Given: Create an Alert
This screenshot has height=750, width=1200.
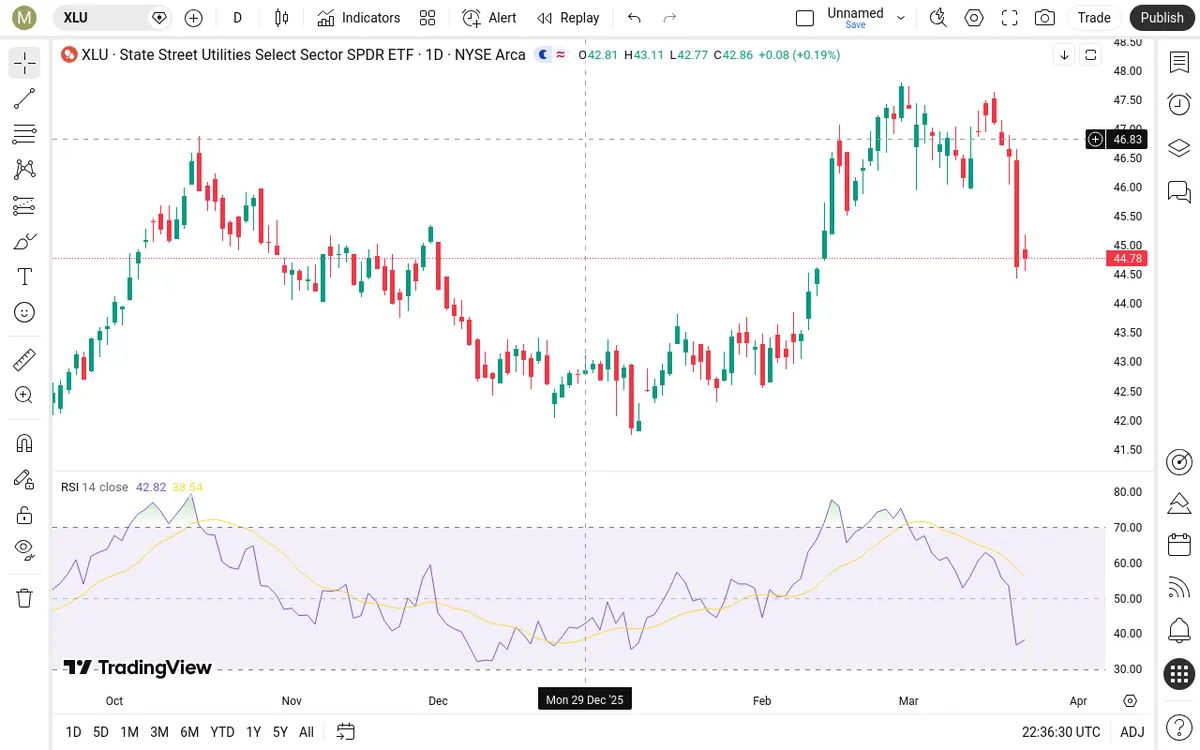Looking at the screenshot, I should click(490, 18).
